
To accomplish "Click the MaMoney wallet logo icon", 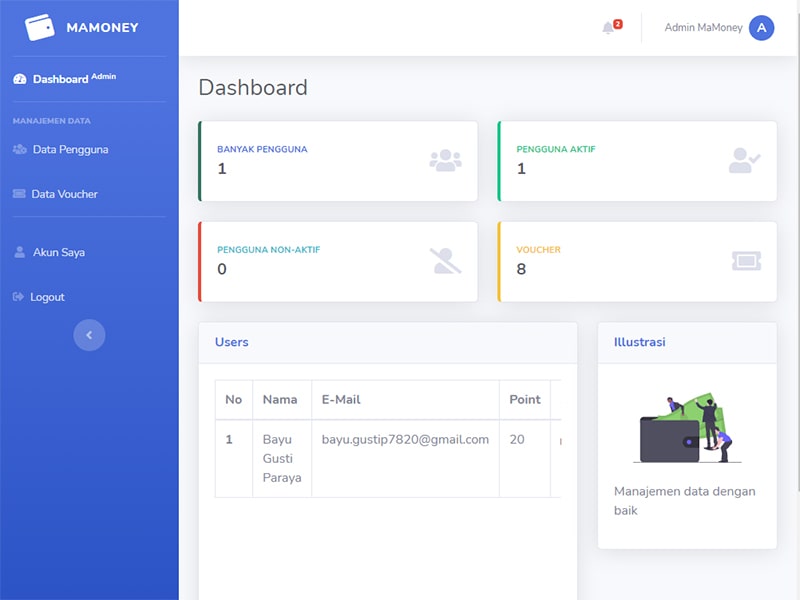I will (x=39, y=27).
